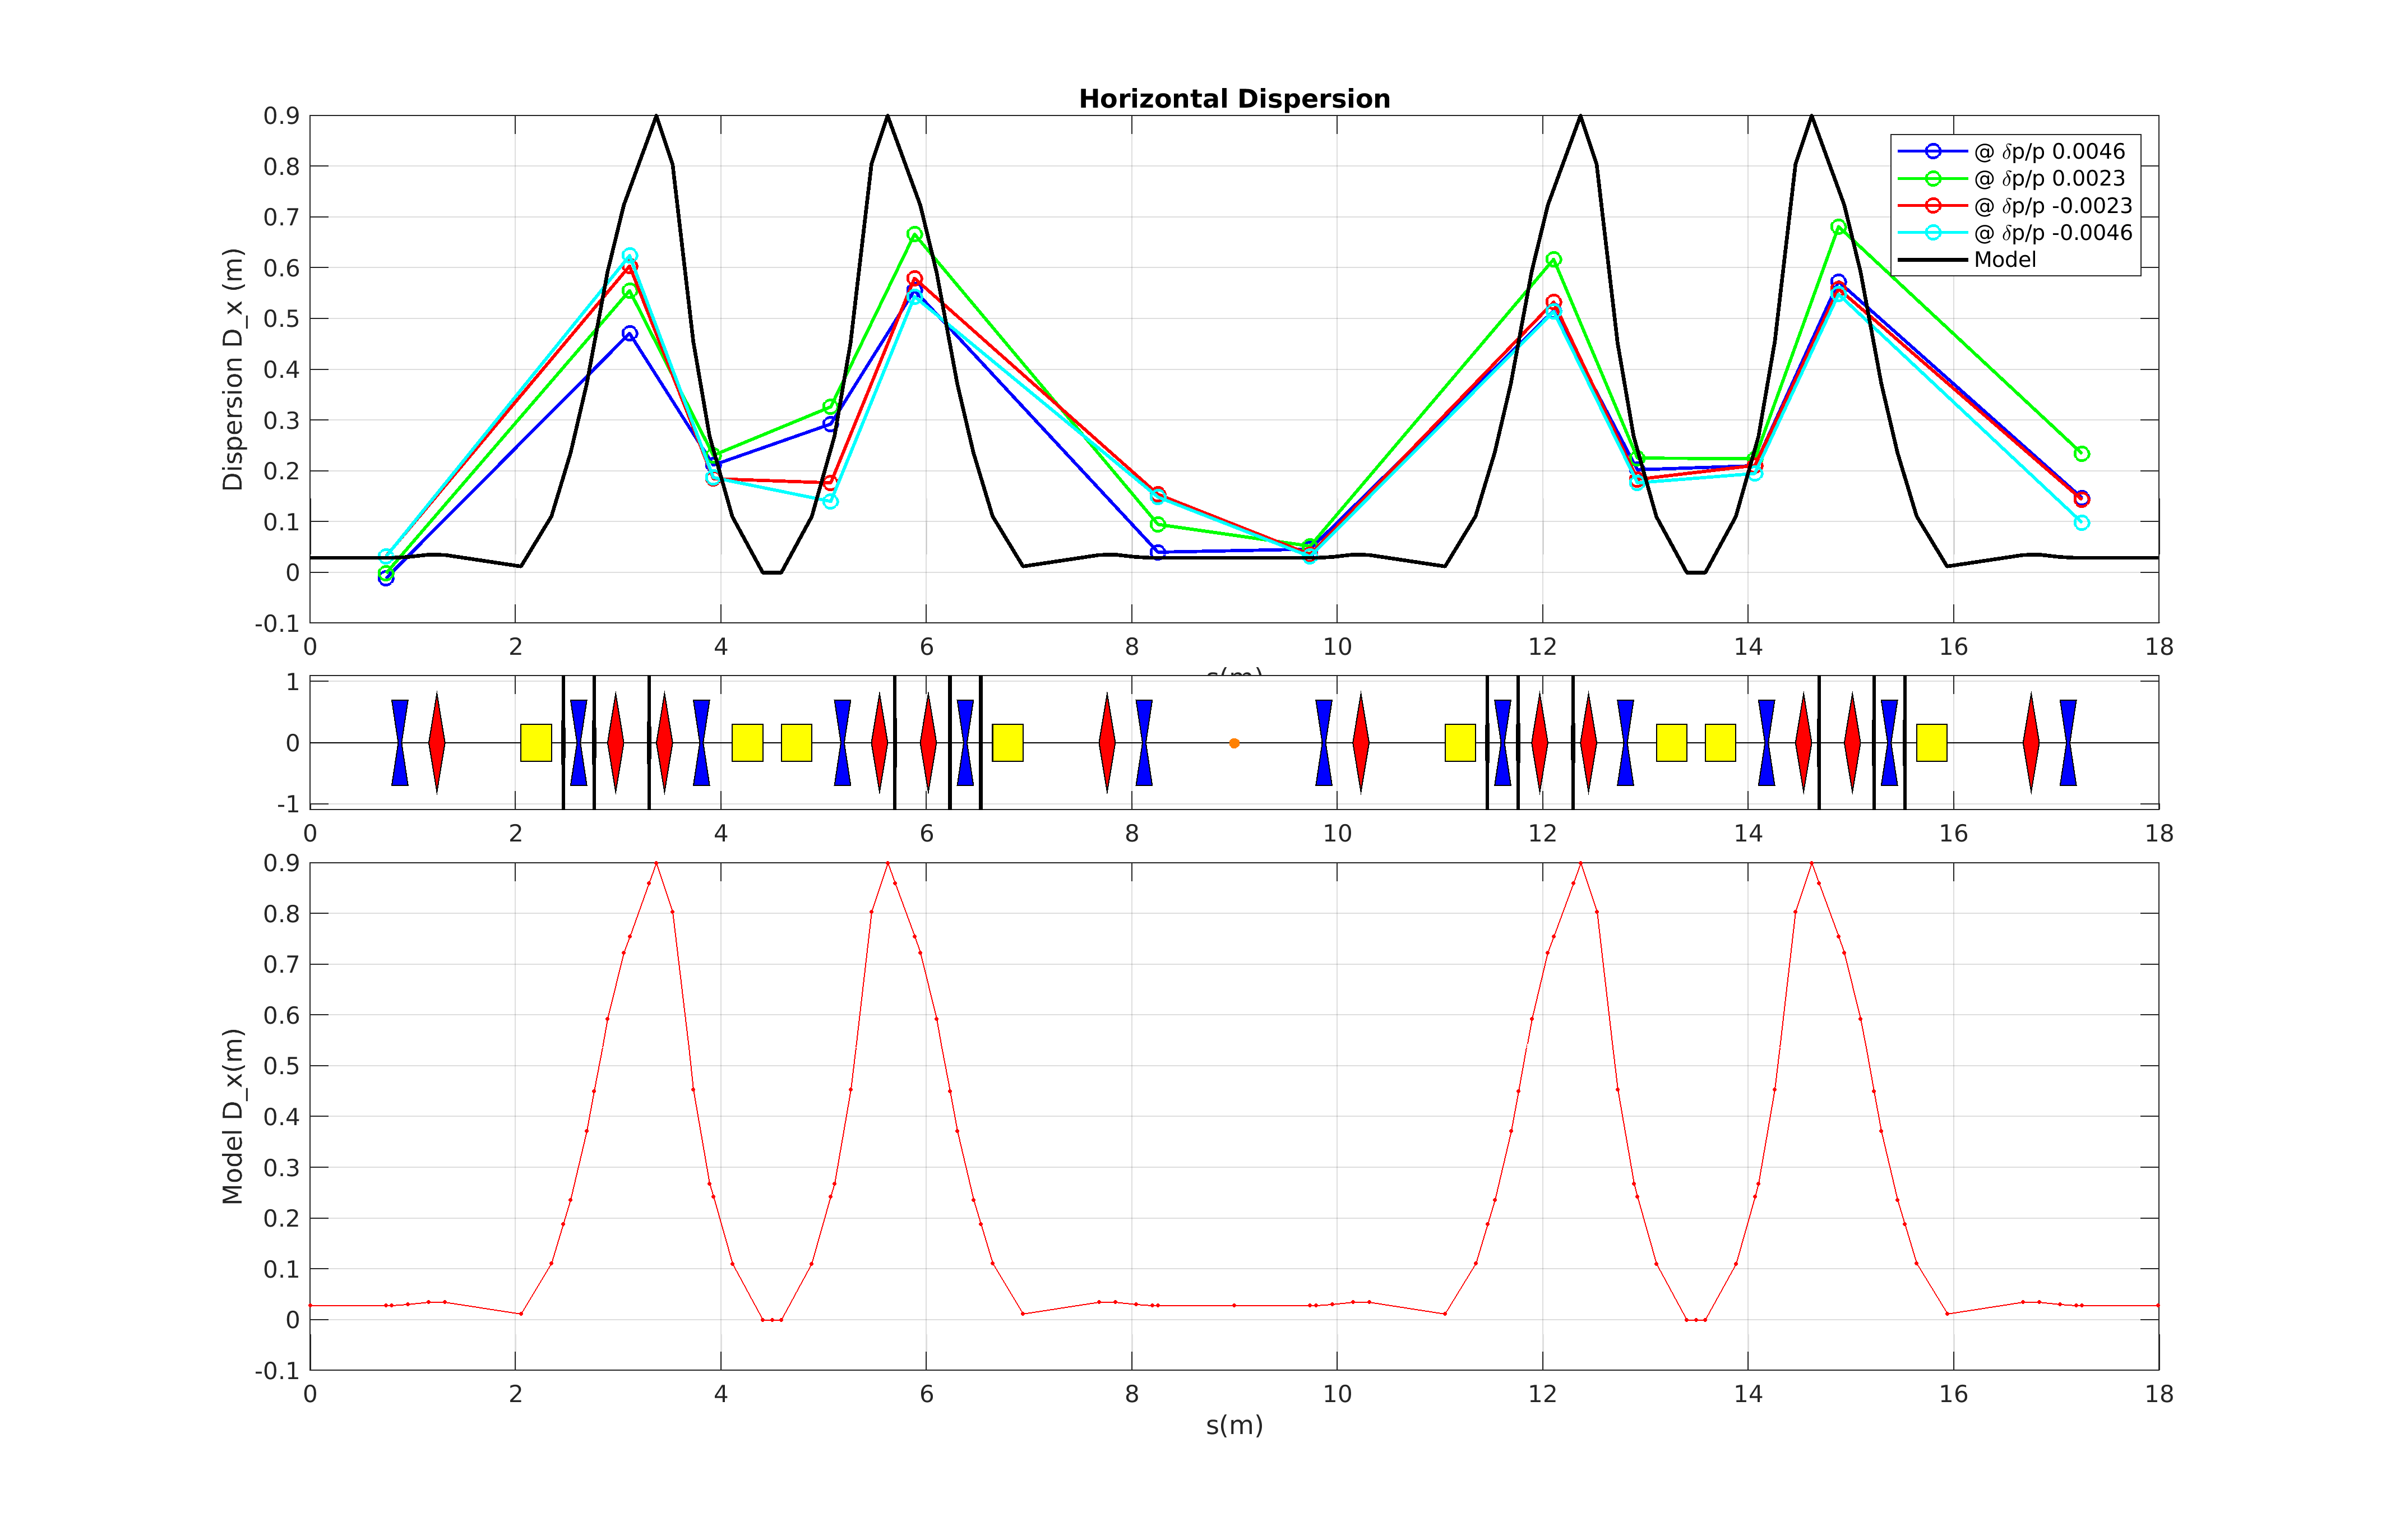Click the Horizontal Dispersion plot title

(1234, 99)
